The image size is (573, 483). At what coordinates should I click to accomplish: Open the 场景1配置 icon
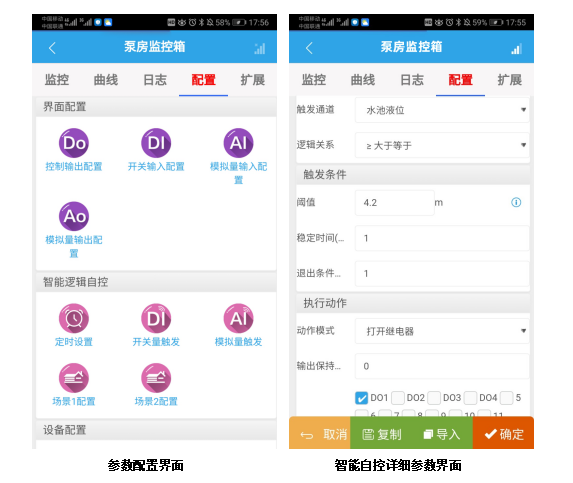click(74, 378)
